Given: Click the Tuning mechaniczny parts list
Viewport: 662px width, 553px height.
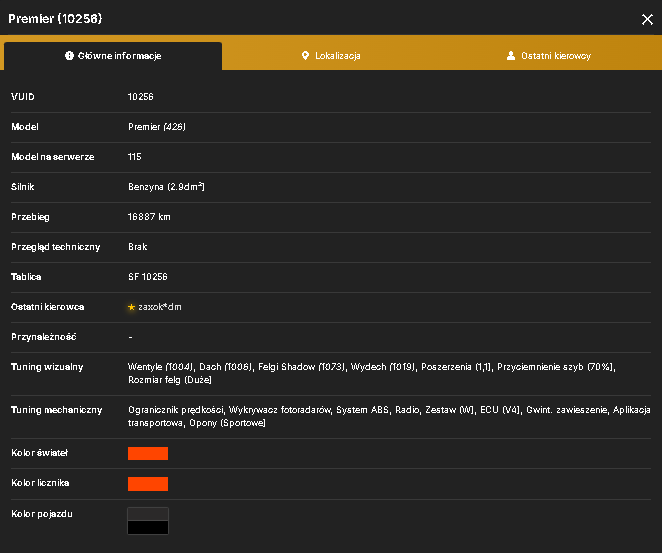Looking at the screenshot, I should click(x=389, y=416).
